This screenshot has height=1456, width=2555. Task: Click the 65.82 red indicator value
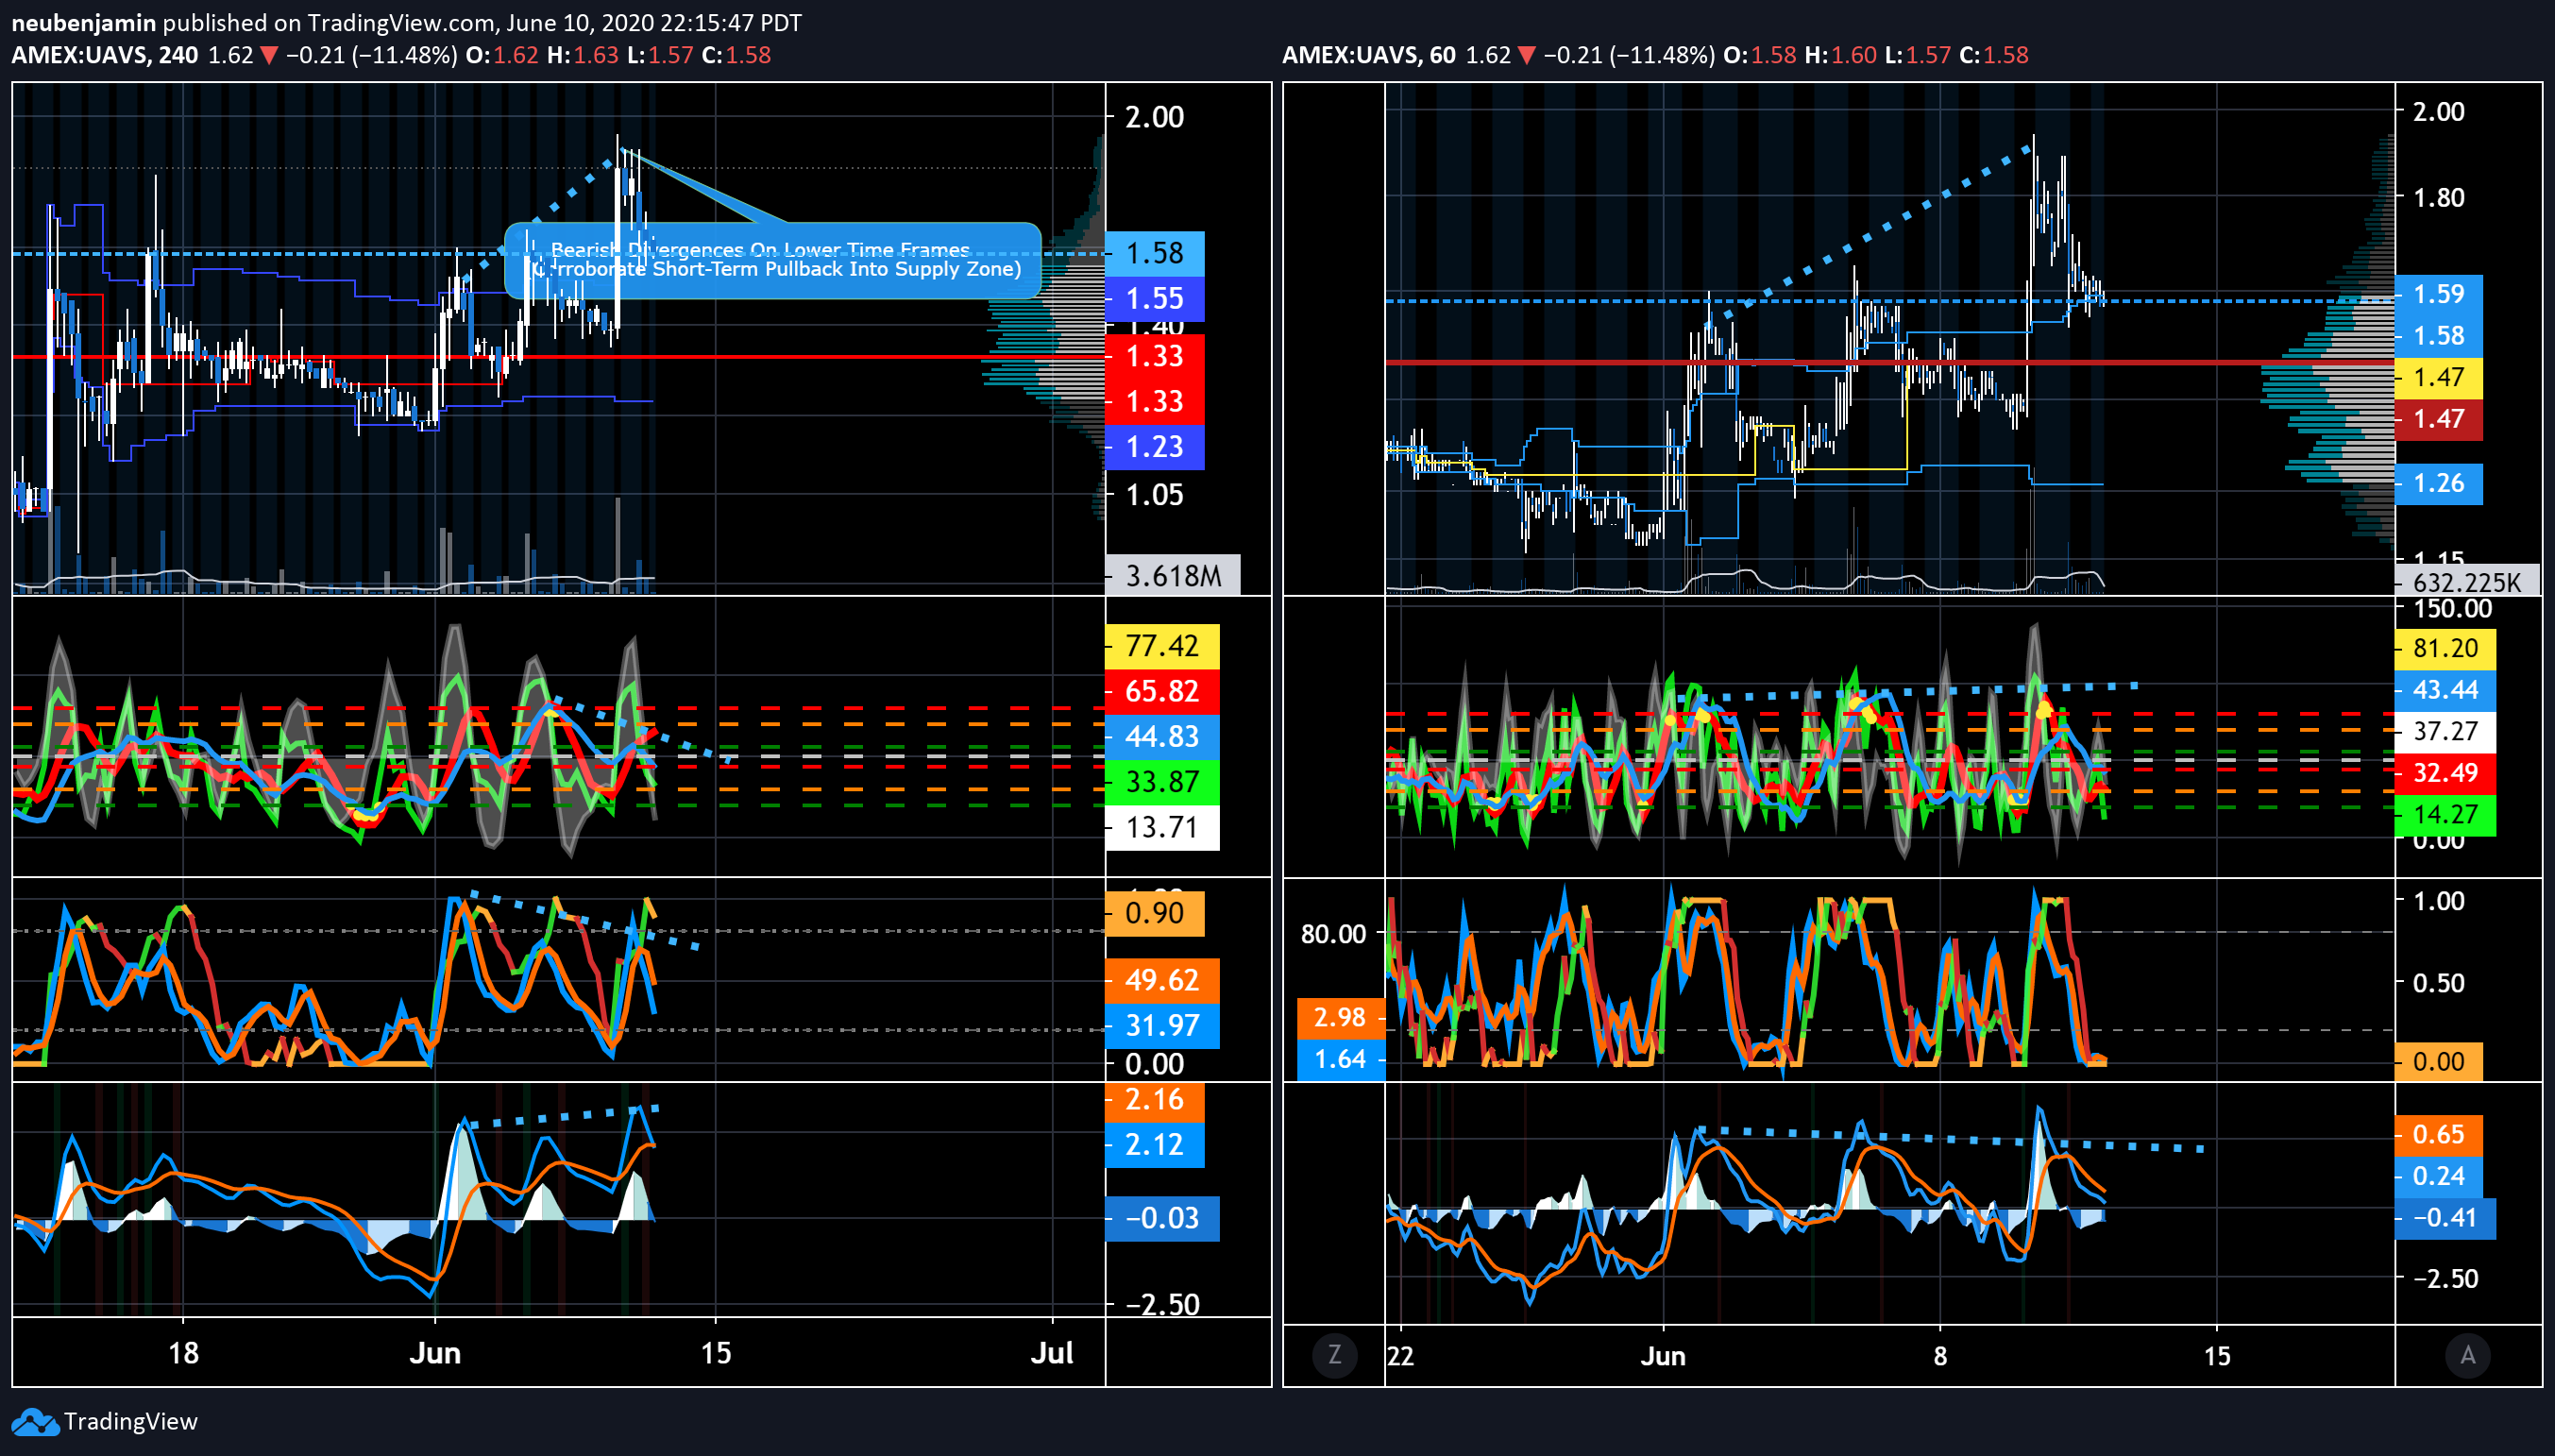tap(1162, 691)
